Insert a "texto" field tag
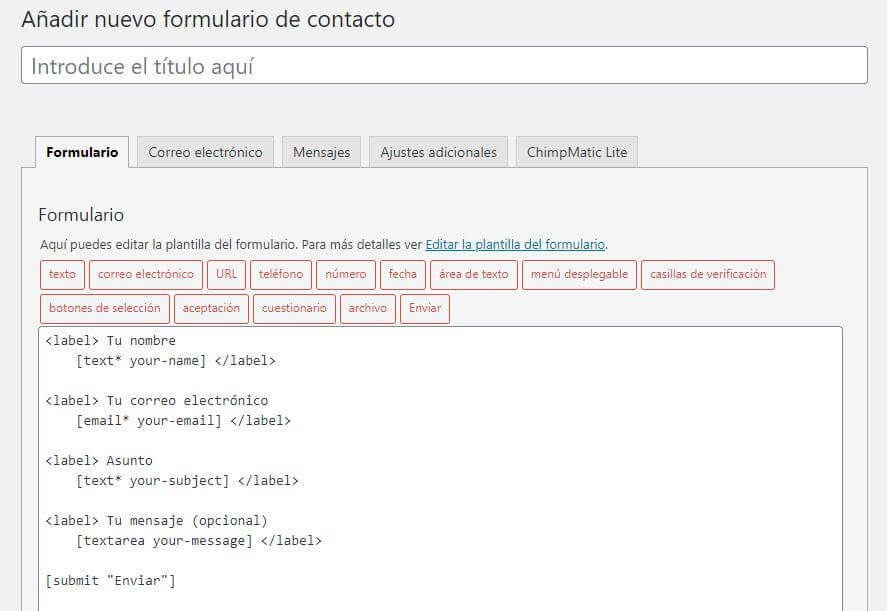The height and width of the screenshot is (611, 887). point(62,274)
